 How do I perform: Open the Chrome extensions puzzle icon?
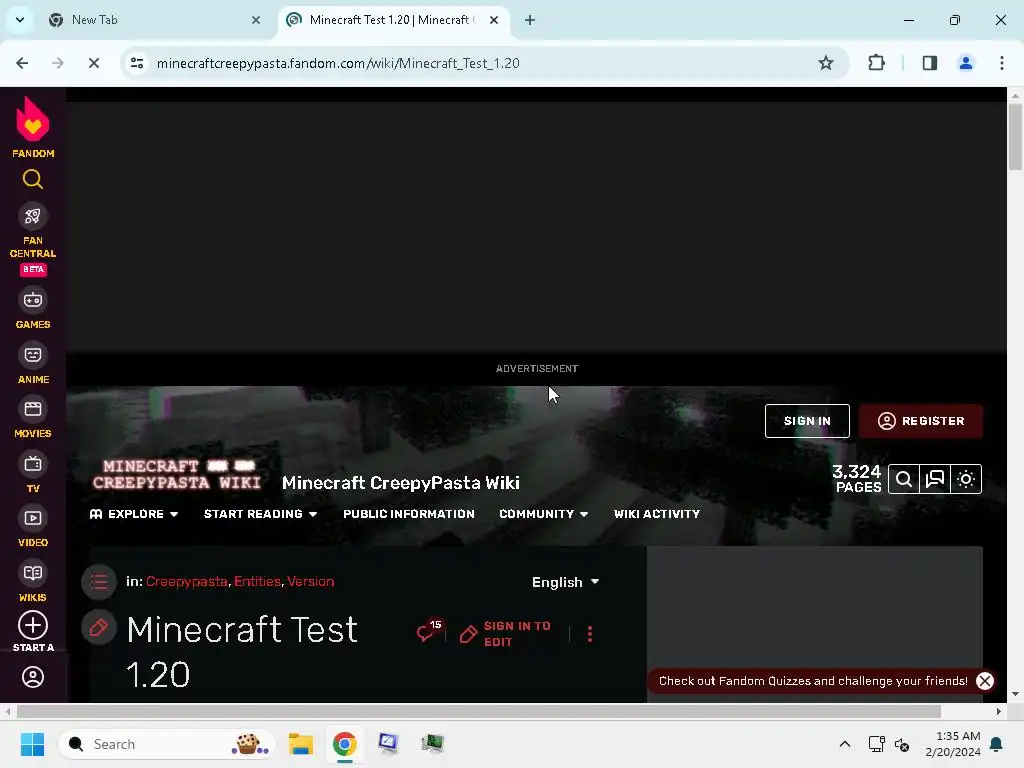point(876,63)
